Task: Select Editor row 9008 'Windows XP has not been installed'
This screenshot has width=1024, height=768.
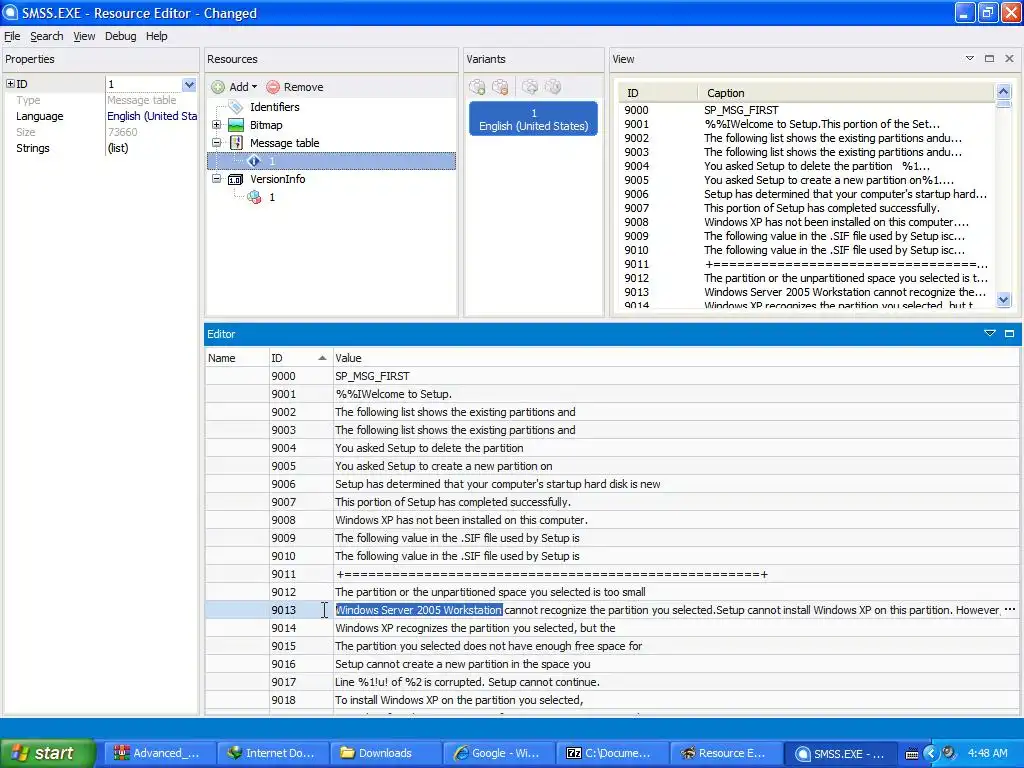Action: point(612,520)
